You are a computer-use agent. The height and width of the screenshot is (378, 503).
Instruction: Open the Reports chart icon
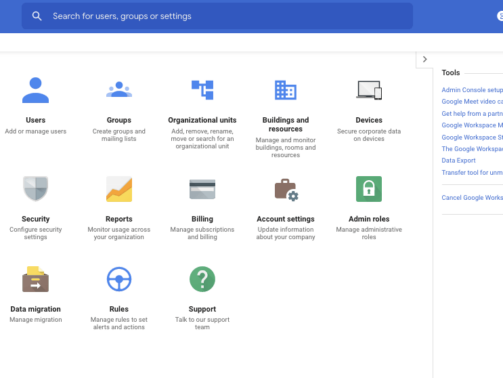119,189
